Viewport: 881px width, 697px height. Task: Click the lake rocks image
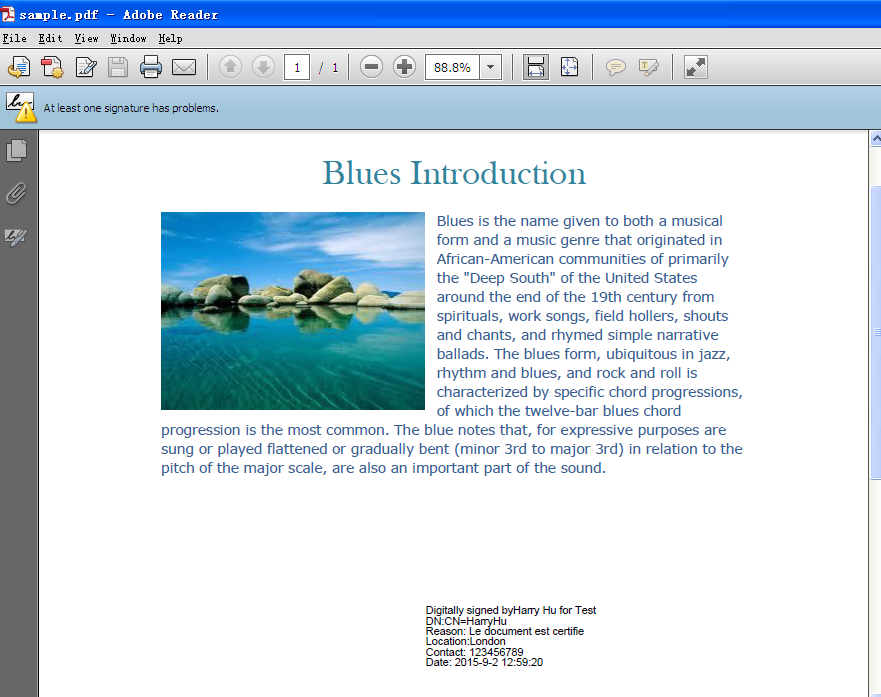[293, 311]
